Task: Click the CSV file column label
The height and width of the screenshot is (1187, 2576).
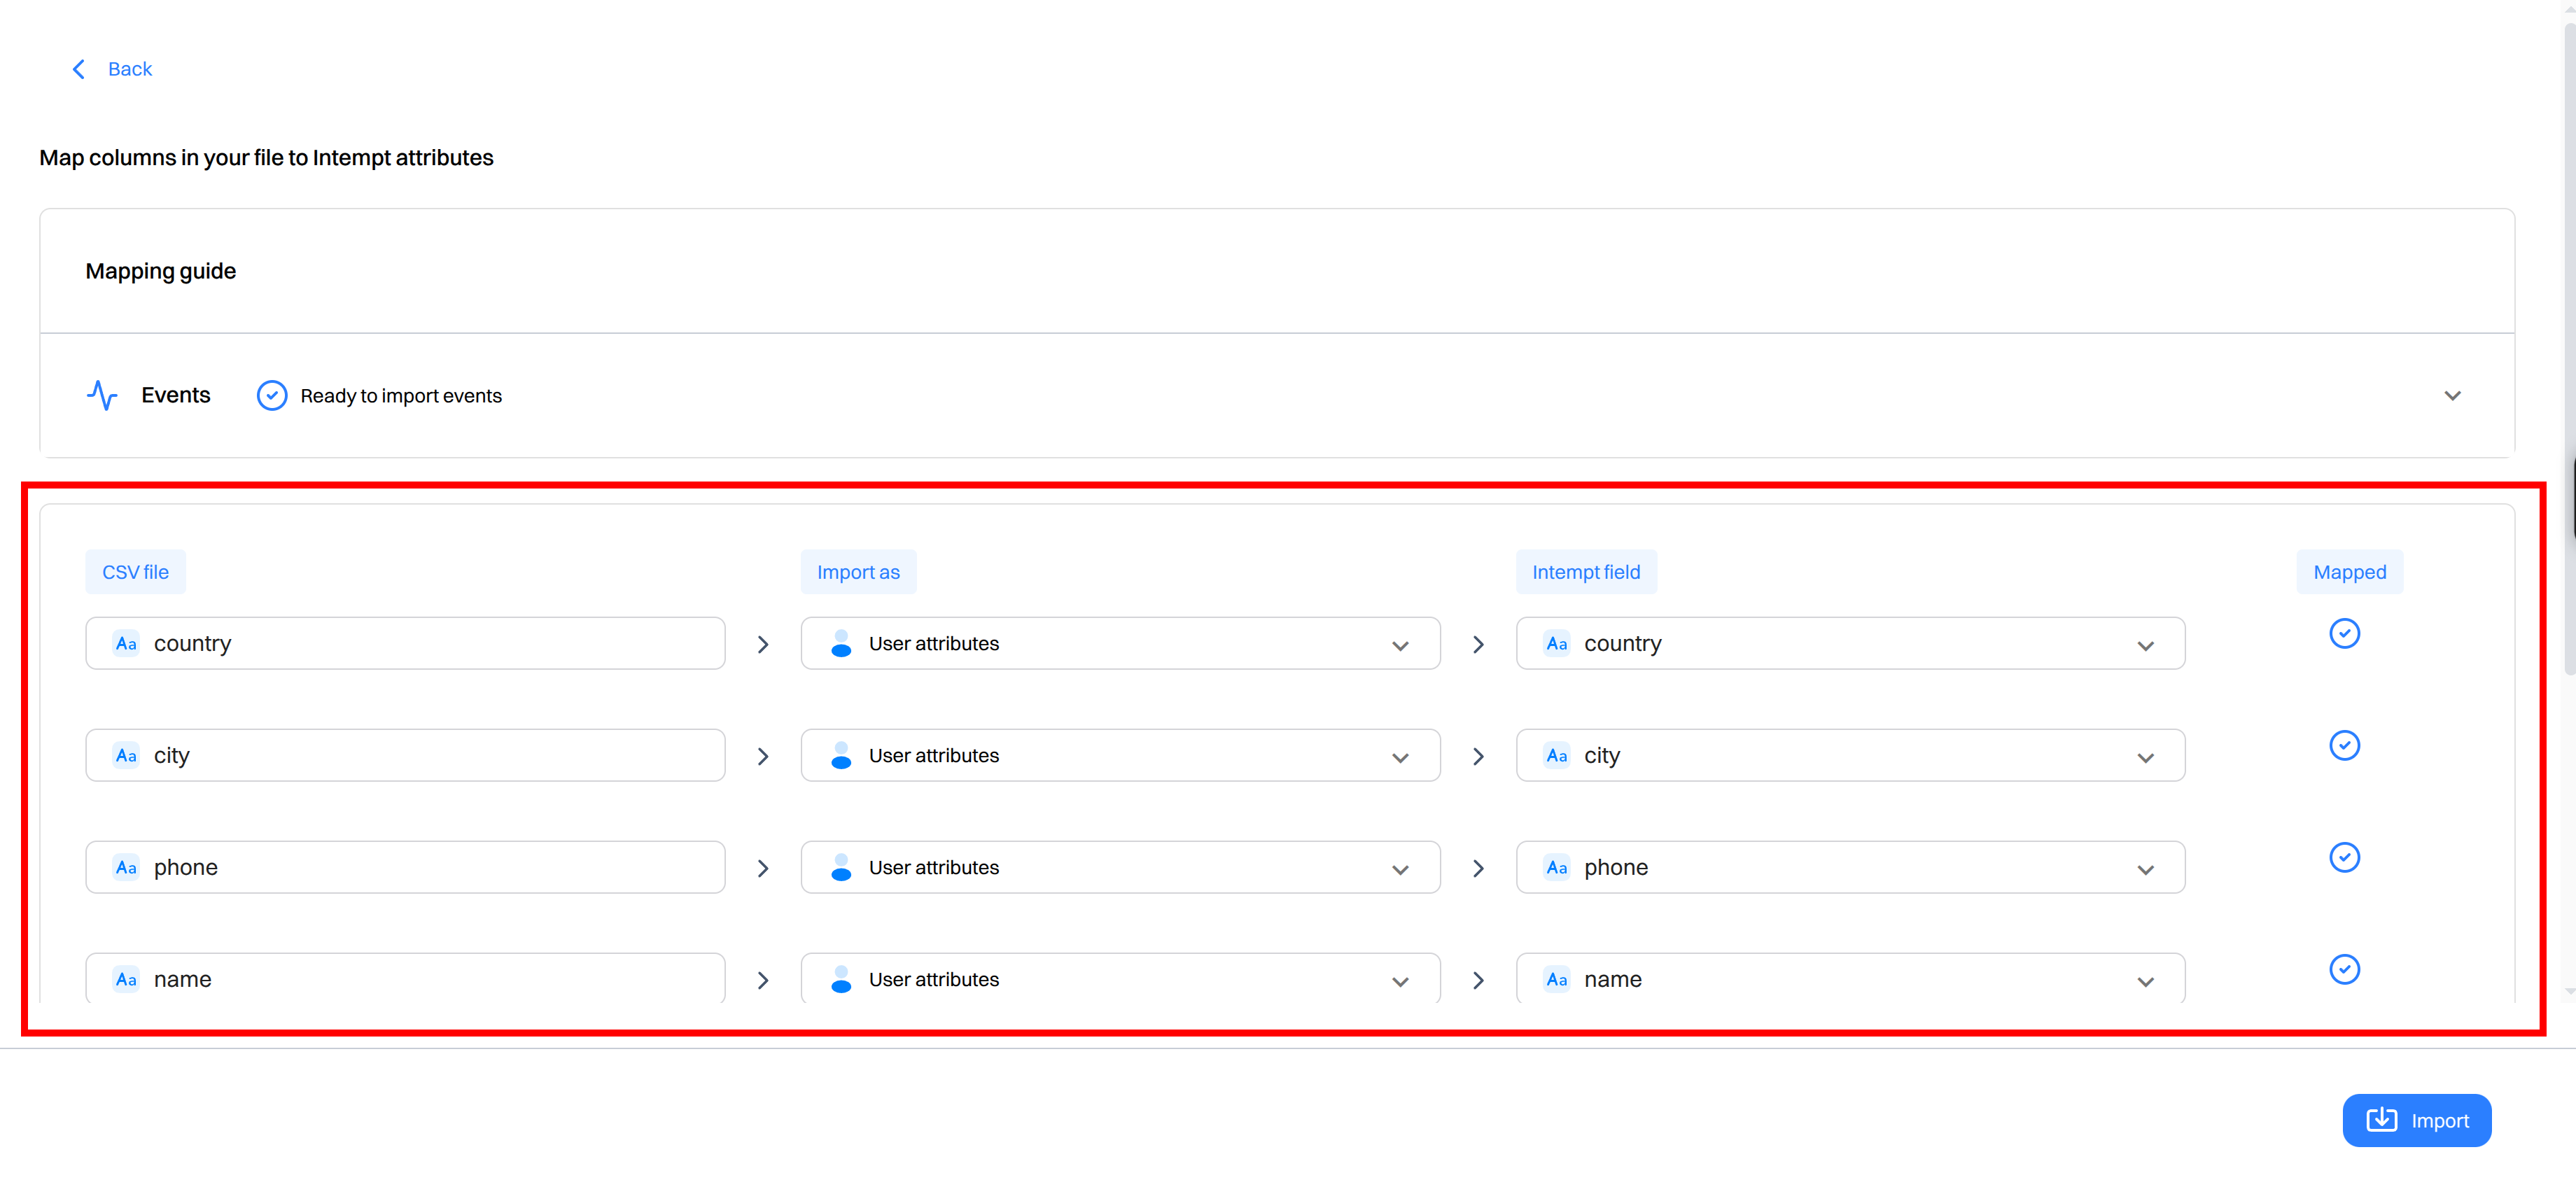Action: point(135,572)
